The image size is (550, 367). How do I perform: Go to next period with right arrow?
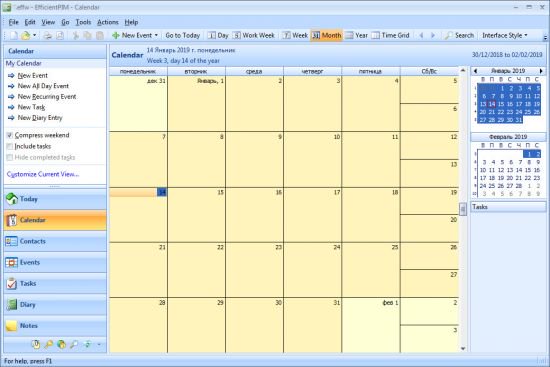click(433, 35)
